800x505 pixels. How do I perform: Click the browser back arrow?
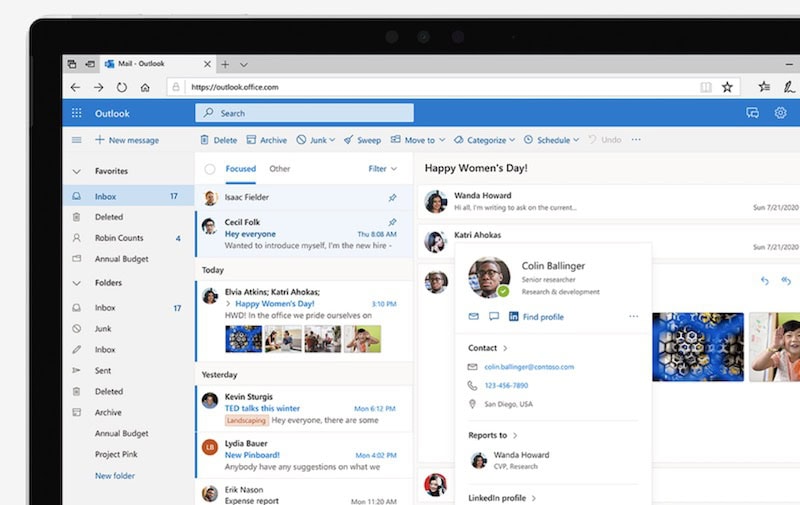76,87
